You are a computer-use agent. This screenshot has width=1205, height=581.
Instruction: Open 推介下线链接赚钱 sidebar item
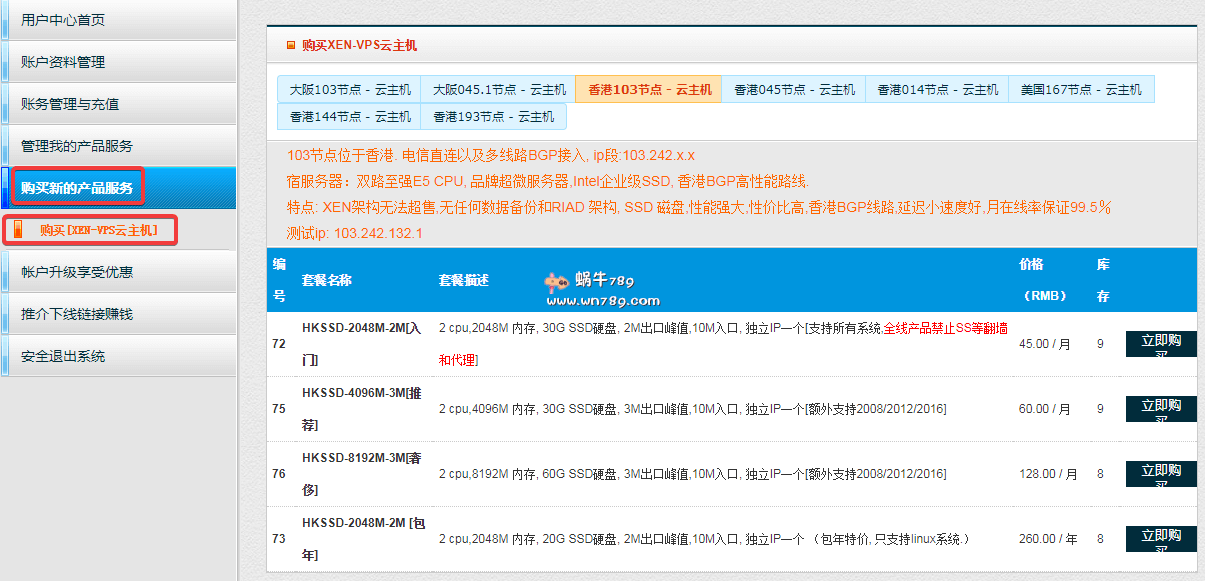[77, 314]
